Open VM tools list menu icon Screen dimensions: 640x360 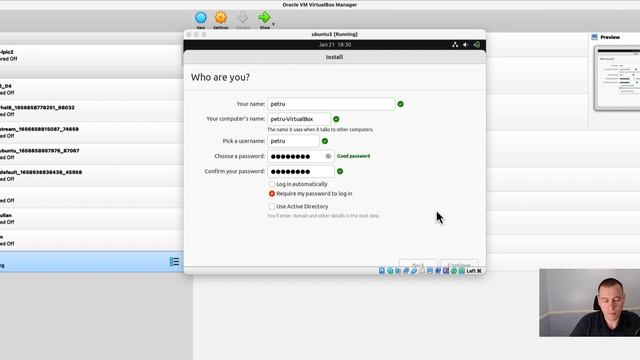tap(174, 262)
